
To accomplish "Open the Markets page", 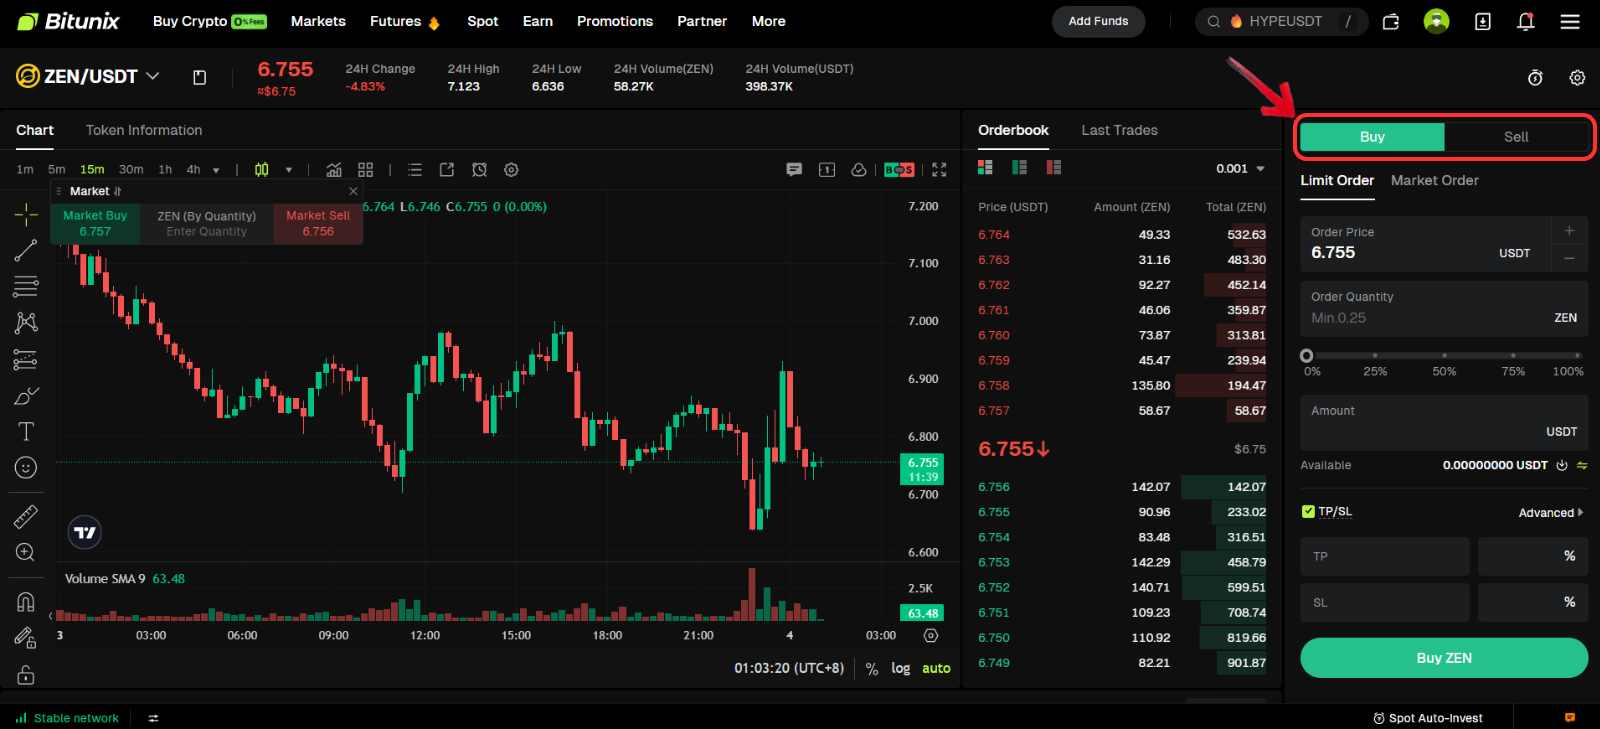I will click(x=318, y=21).
